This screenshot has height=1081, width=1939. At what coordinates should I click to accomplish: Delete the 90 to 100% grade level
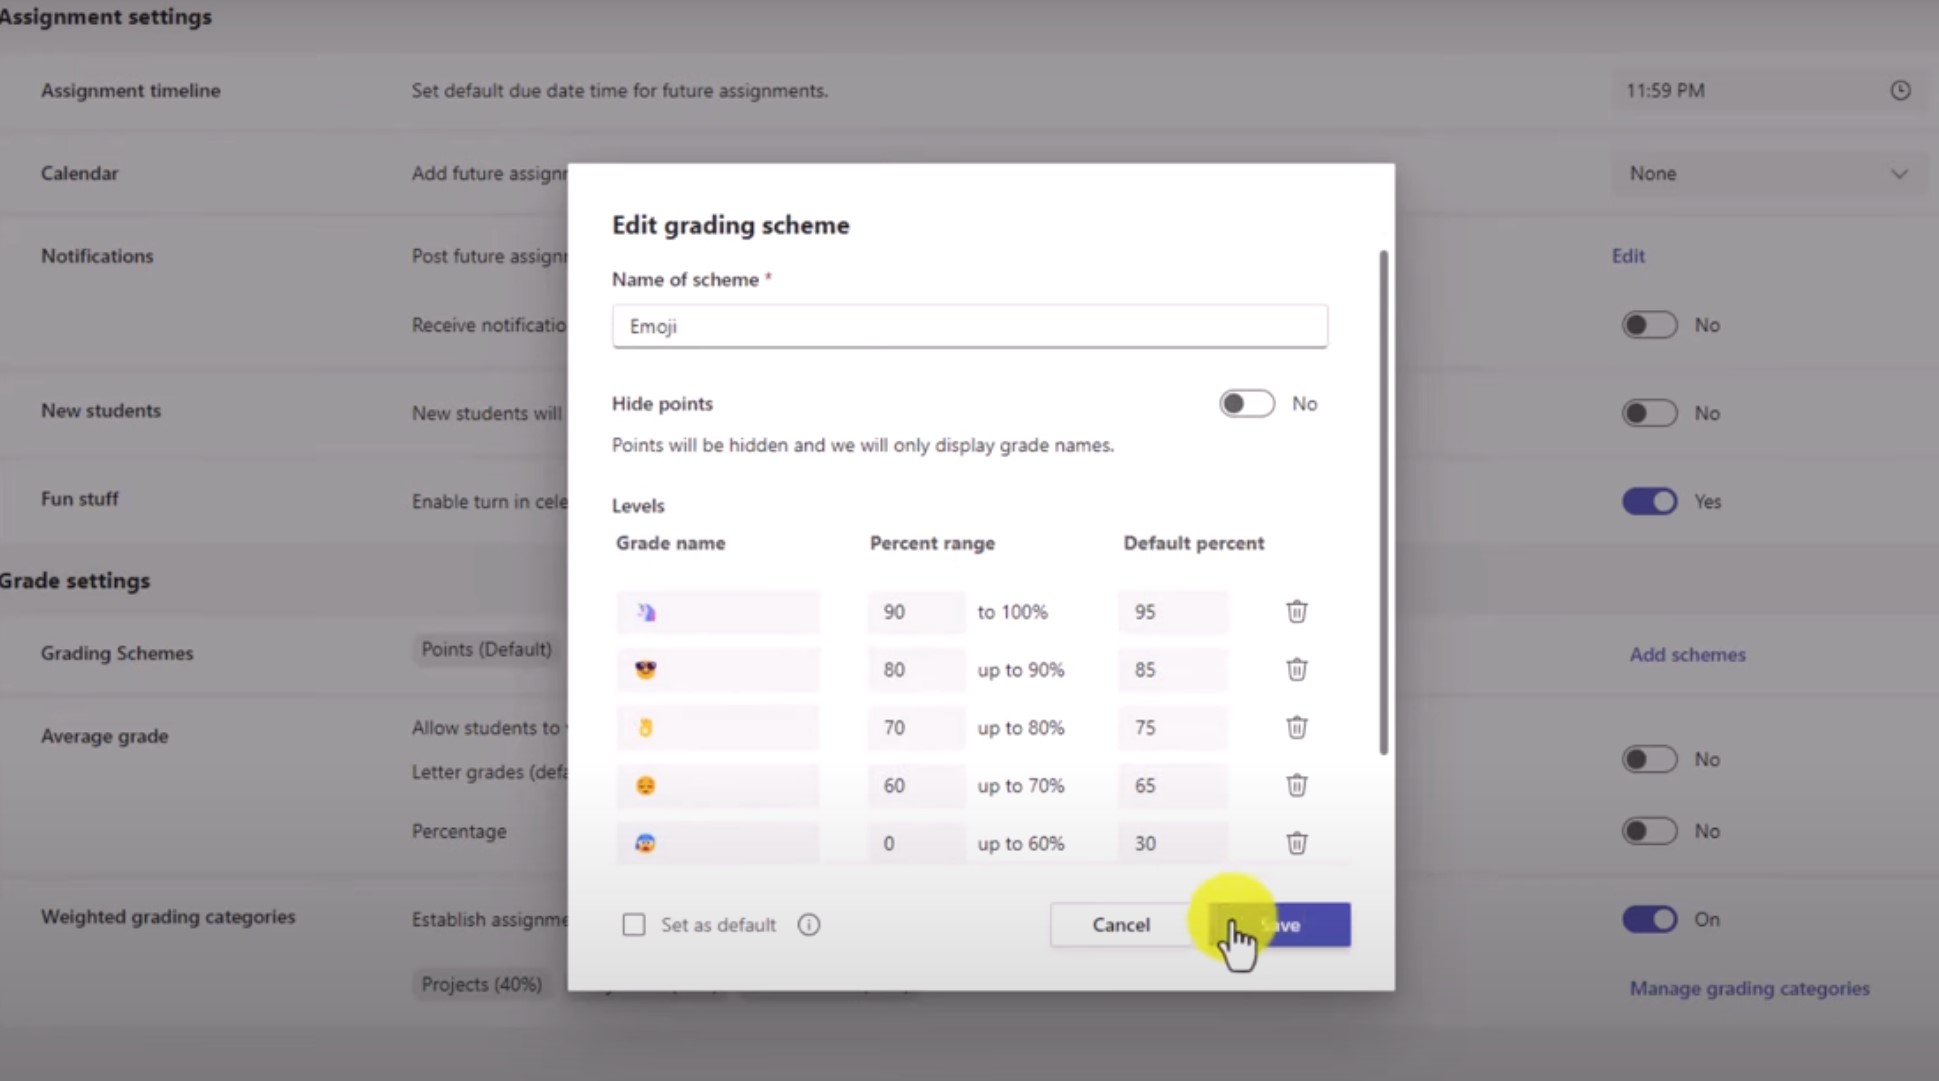pos(1296,611)
